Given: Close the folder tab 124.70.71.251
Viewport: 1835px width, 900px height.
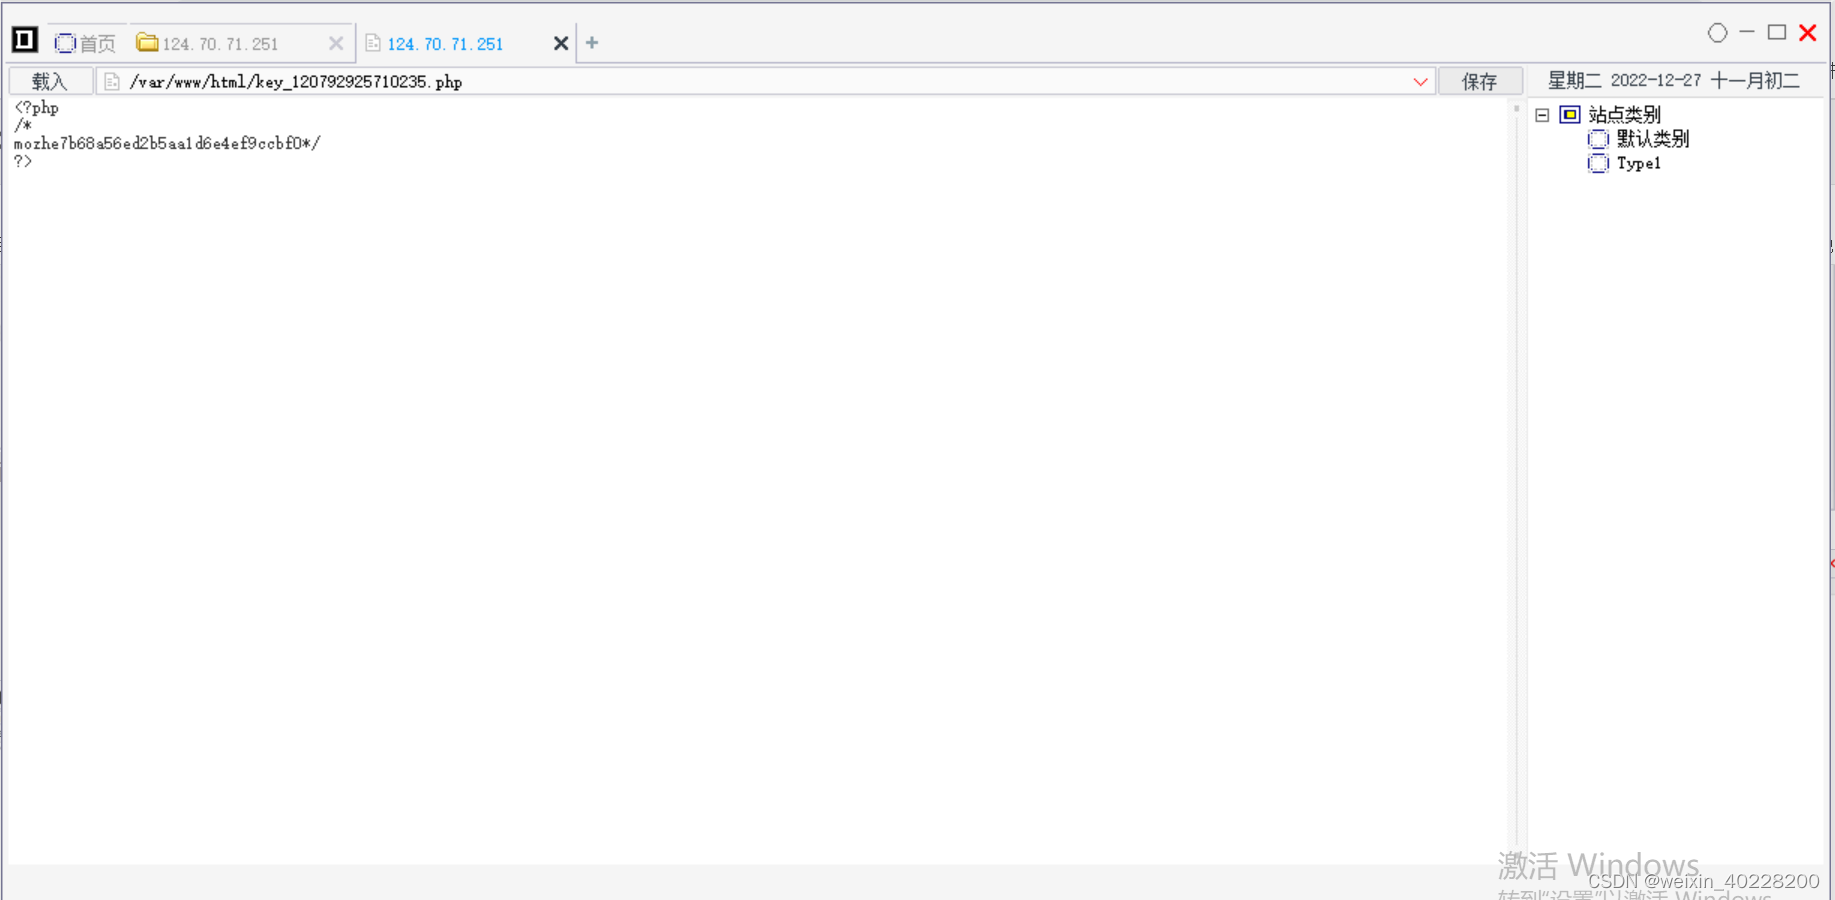Looking at the screenshot, I should click(336, 43).
